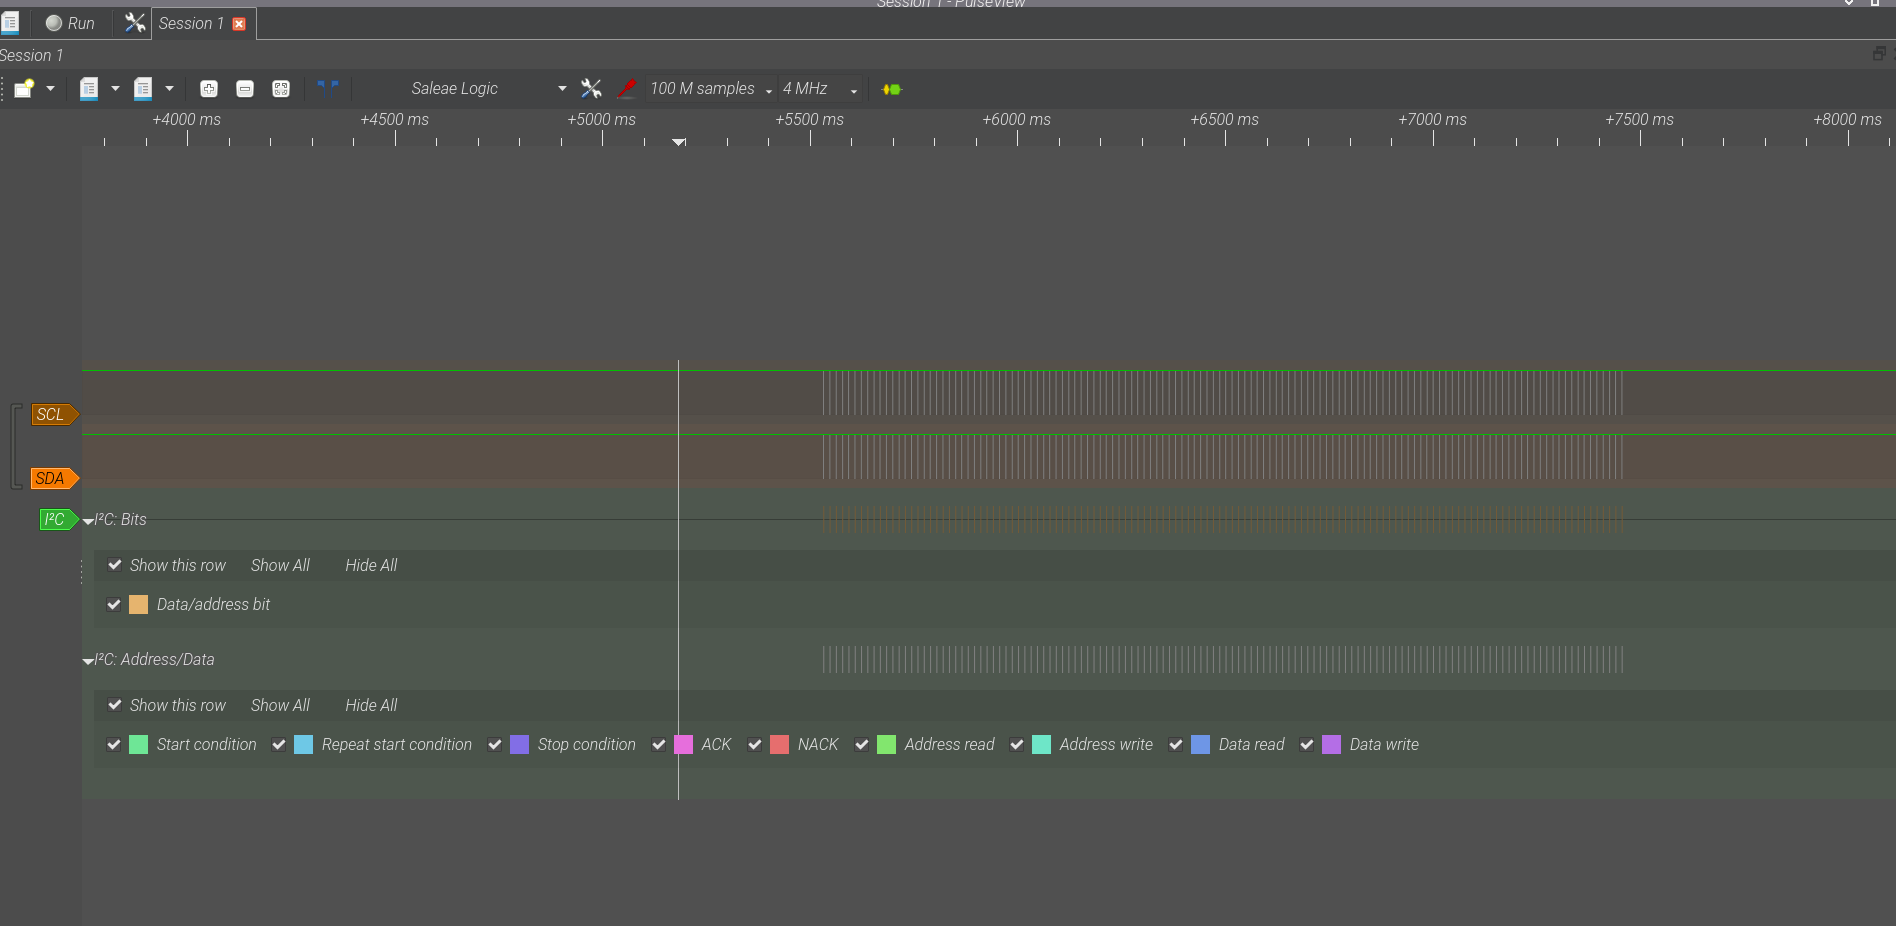Open the 4 MHz sample rate dropdown
Image resolution: width=1896 pixels, height=926 pixels.
coord(820,89)
